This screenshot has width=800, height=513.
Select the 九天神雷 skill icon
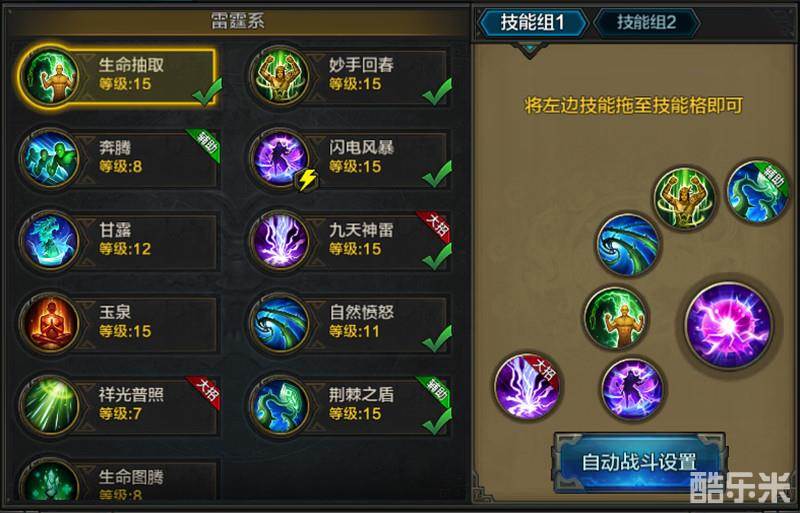pyautogui.click(x=280, y=241)
